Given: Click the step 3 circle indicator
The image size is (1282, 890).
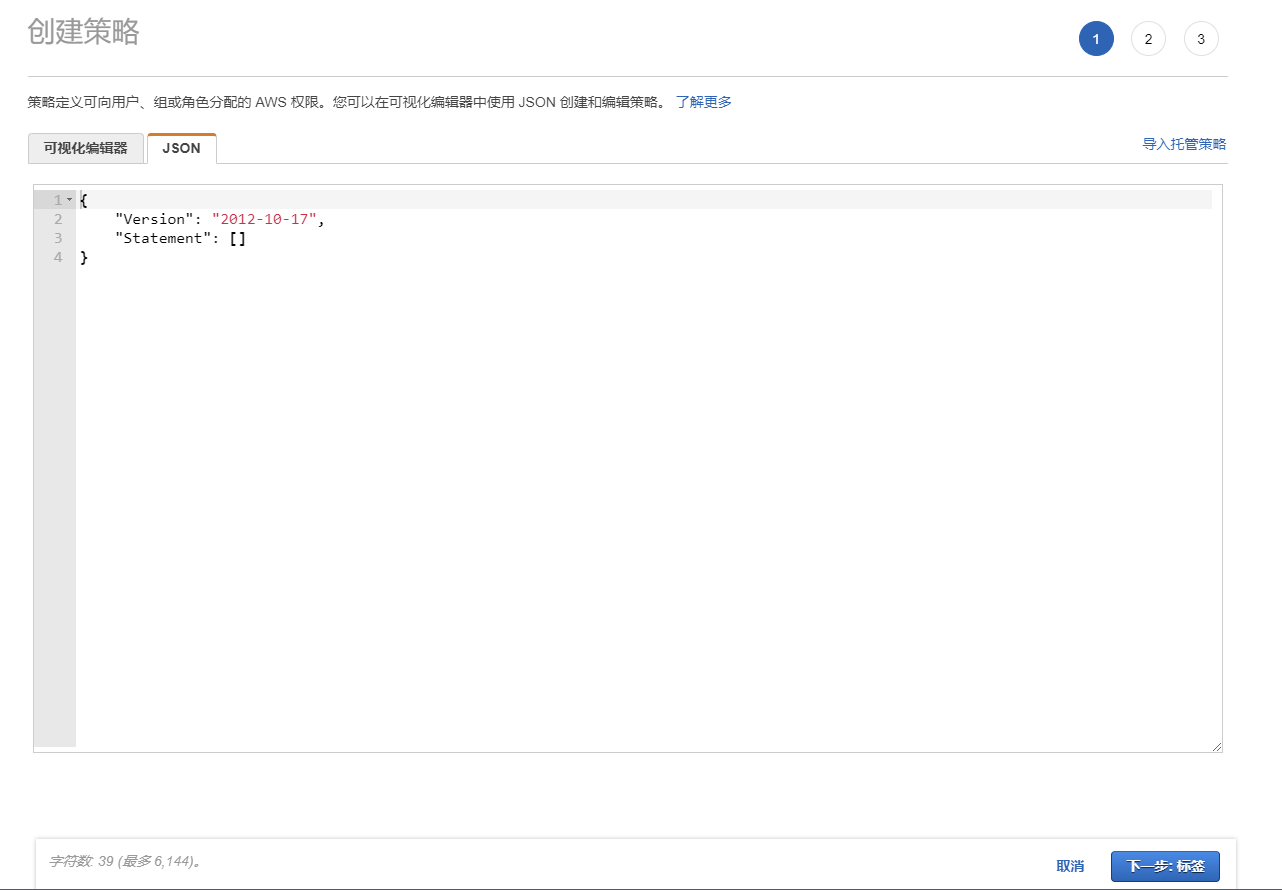Looking at the screenshot, I should pos(1201,39).
